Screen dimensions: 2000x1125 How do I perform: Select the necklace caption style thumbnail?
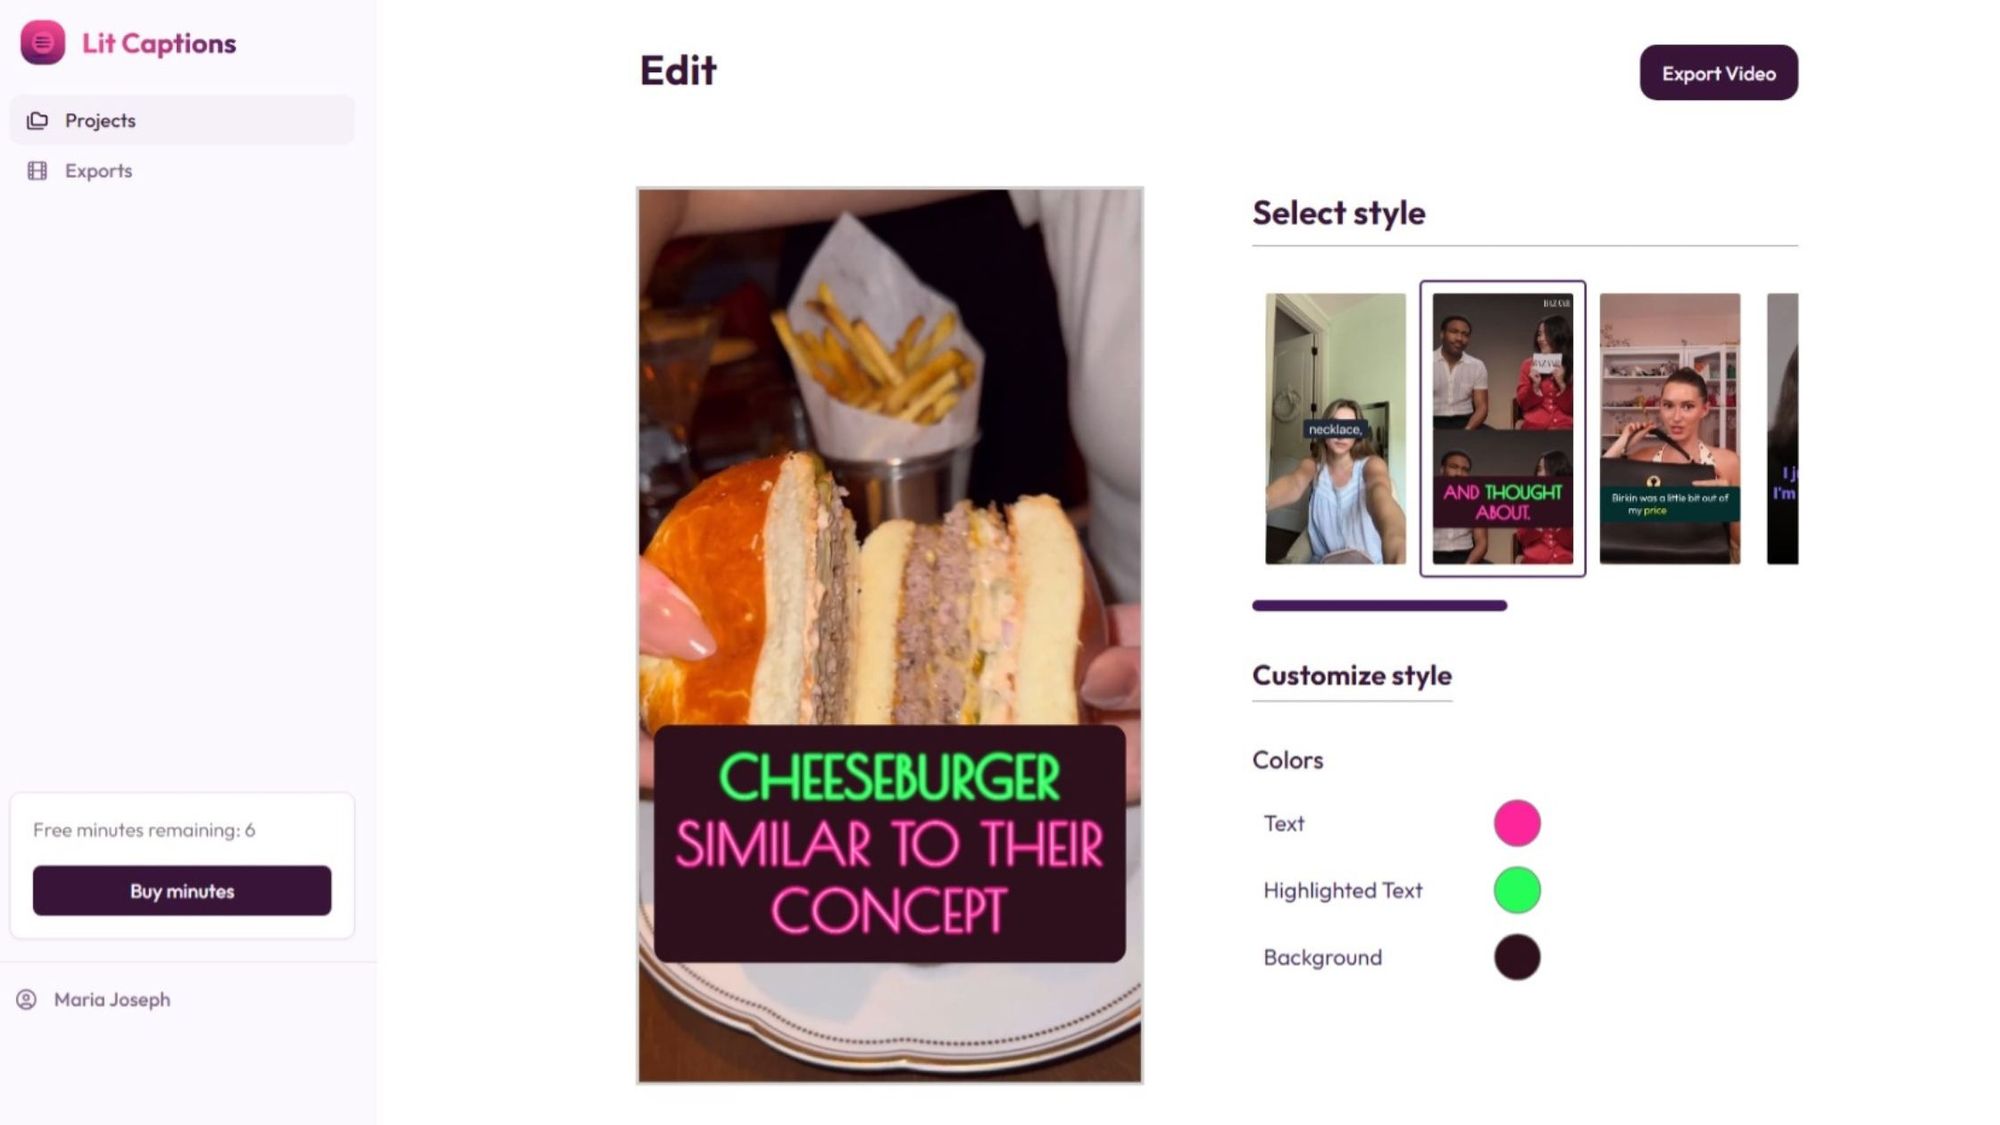[1335, 428]
